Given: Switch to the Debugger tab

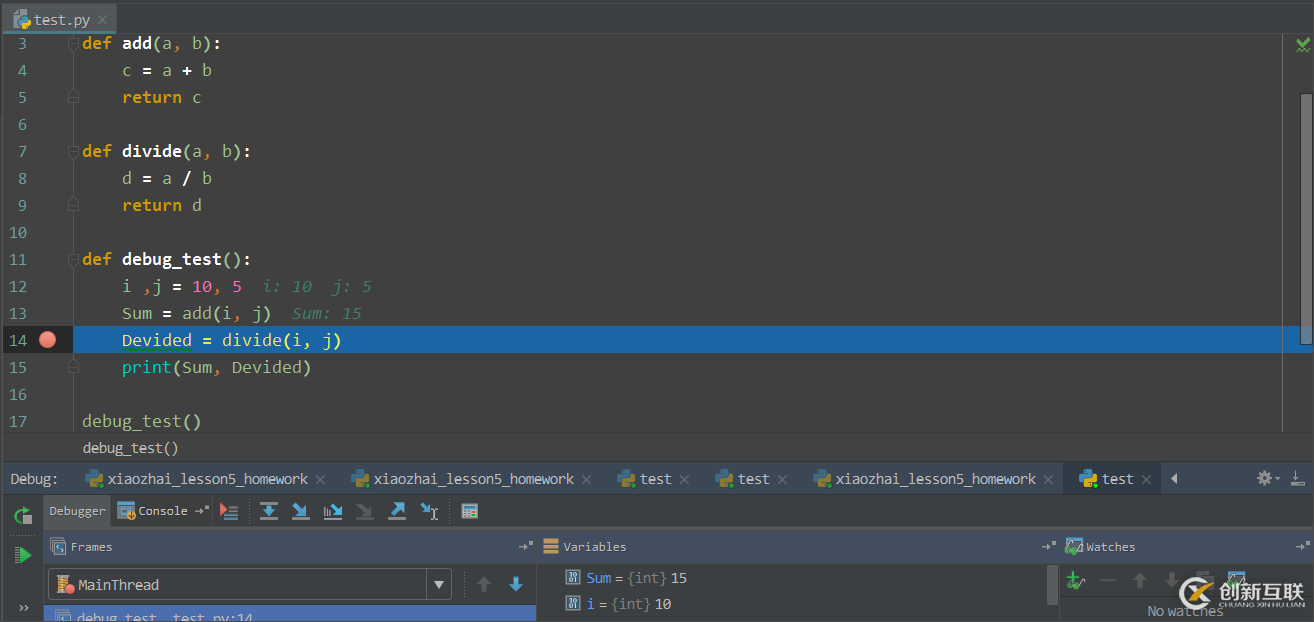Looking at the screenshot, I should pyautogui.click(x=77, y=511).
